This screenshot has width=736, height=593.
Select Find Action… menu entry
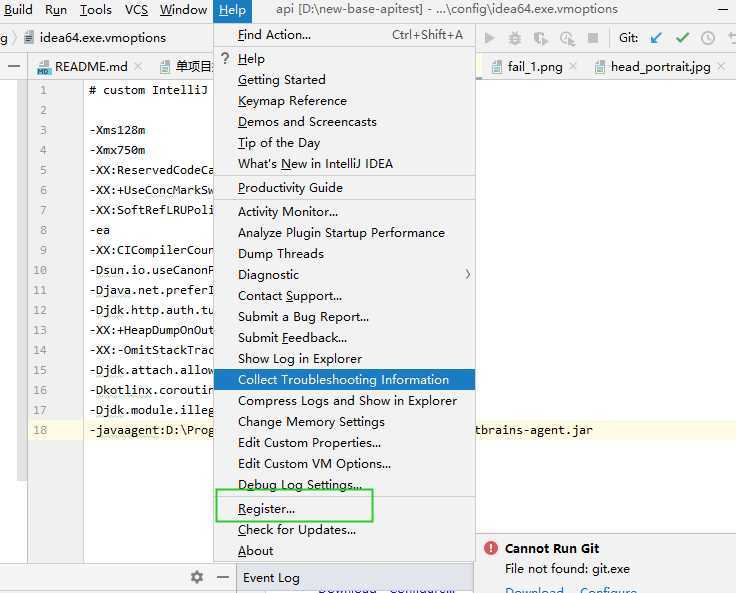(x=344, y=35)
